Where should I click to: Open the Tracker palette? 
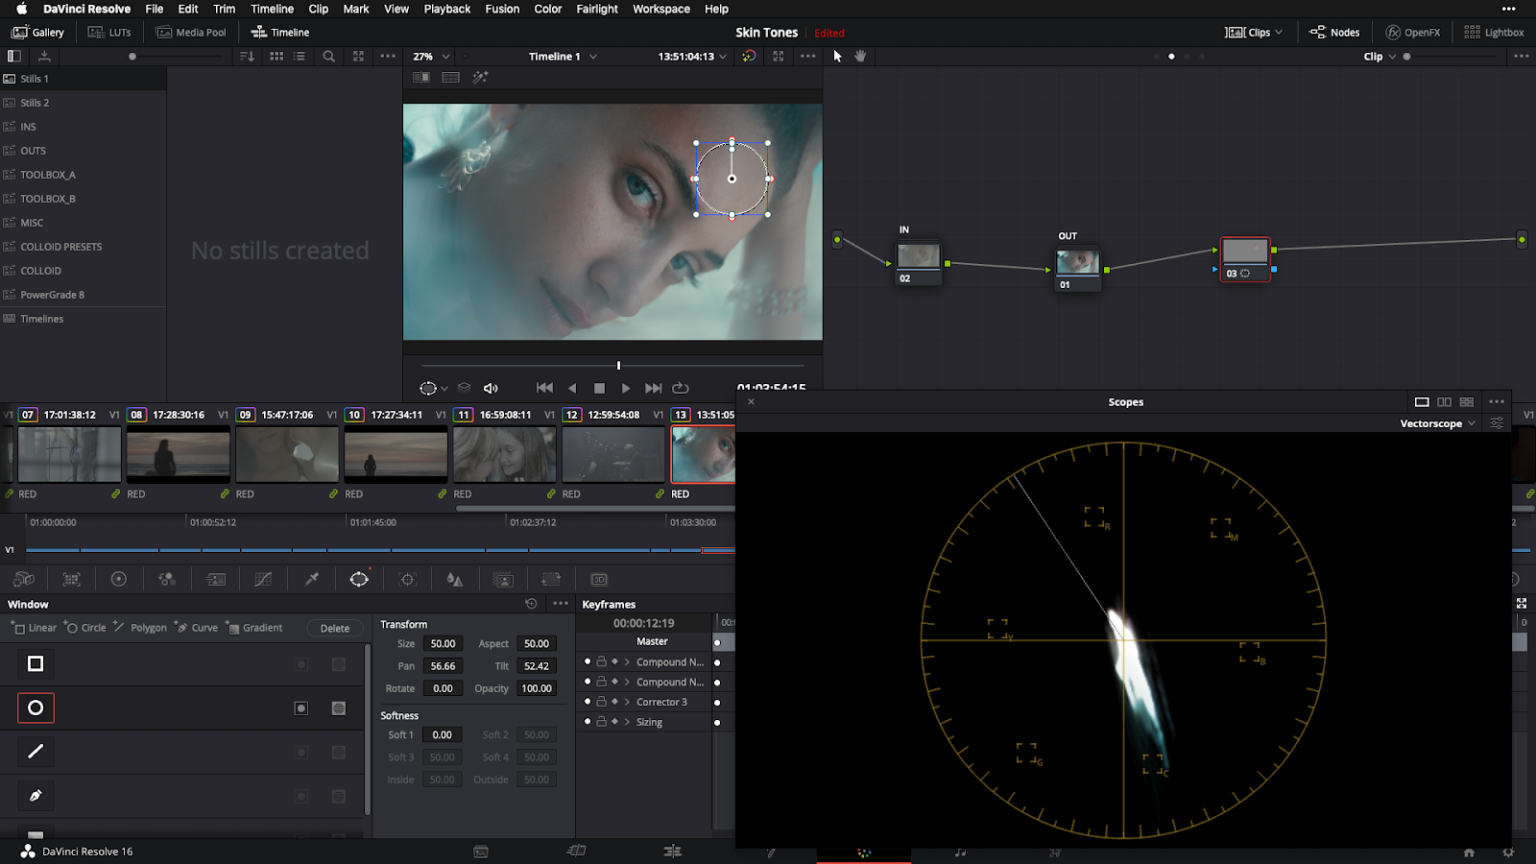coord(406,579)
